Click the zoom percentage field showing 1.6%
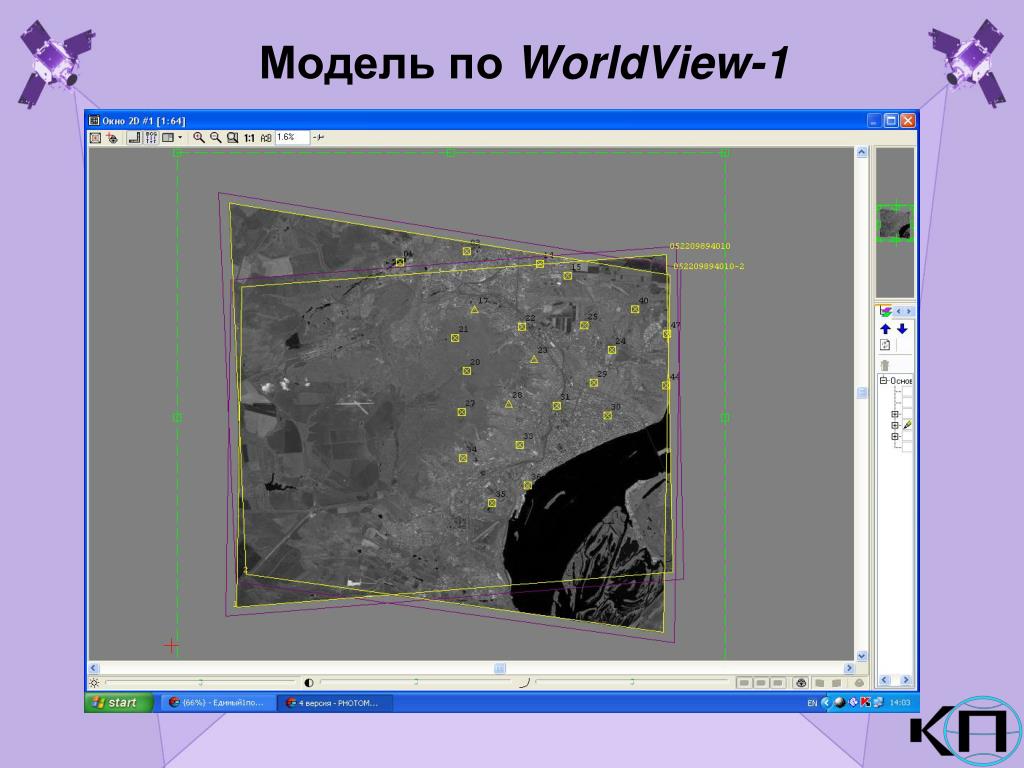The image size is (1024, 768). click(x=291, y=137)
